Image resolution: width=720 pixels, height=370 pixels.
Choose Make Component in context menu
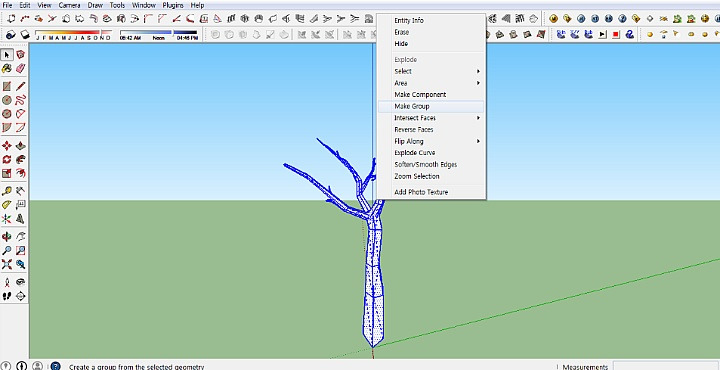pyautogui.click(x=431, y=95)
